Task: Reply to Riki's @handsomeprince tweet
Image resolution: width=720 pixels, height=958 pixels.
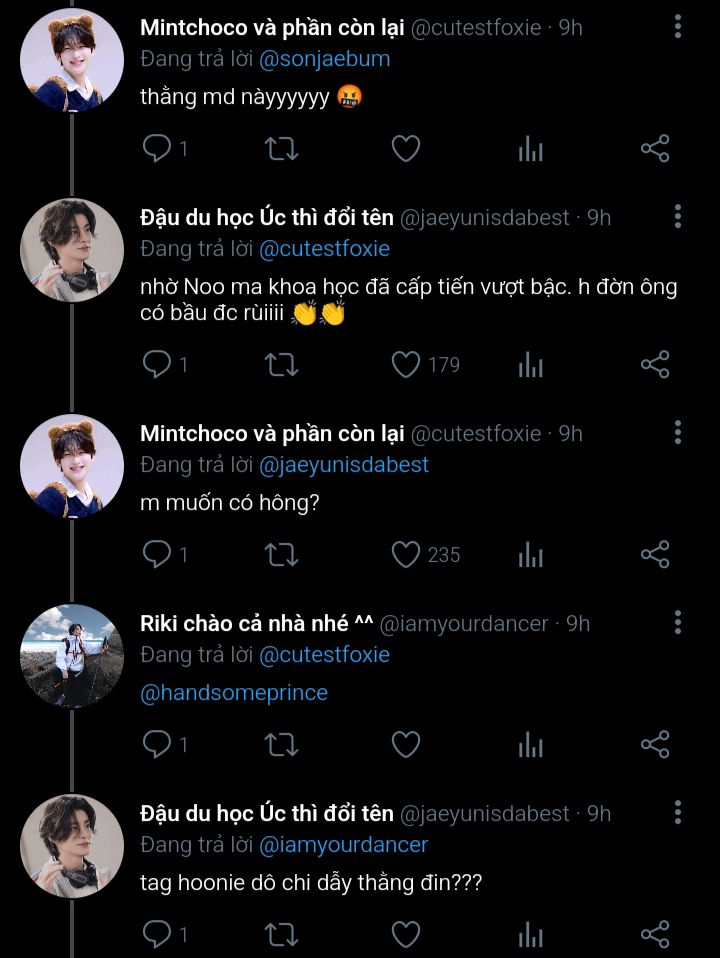Action: (157, 744)
